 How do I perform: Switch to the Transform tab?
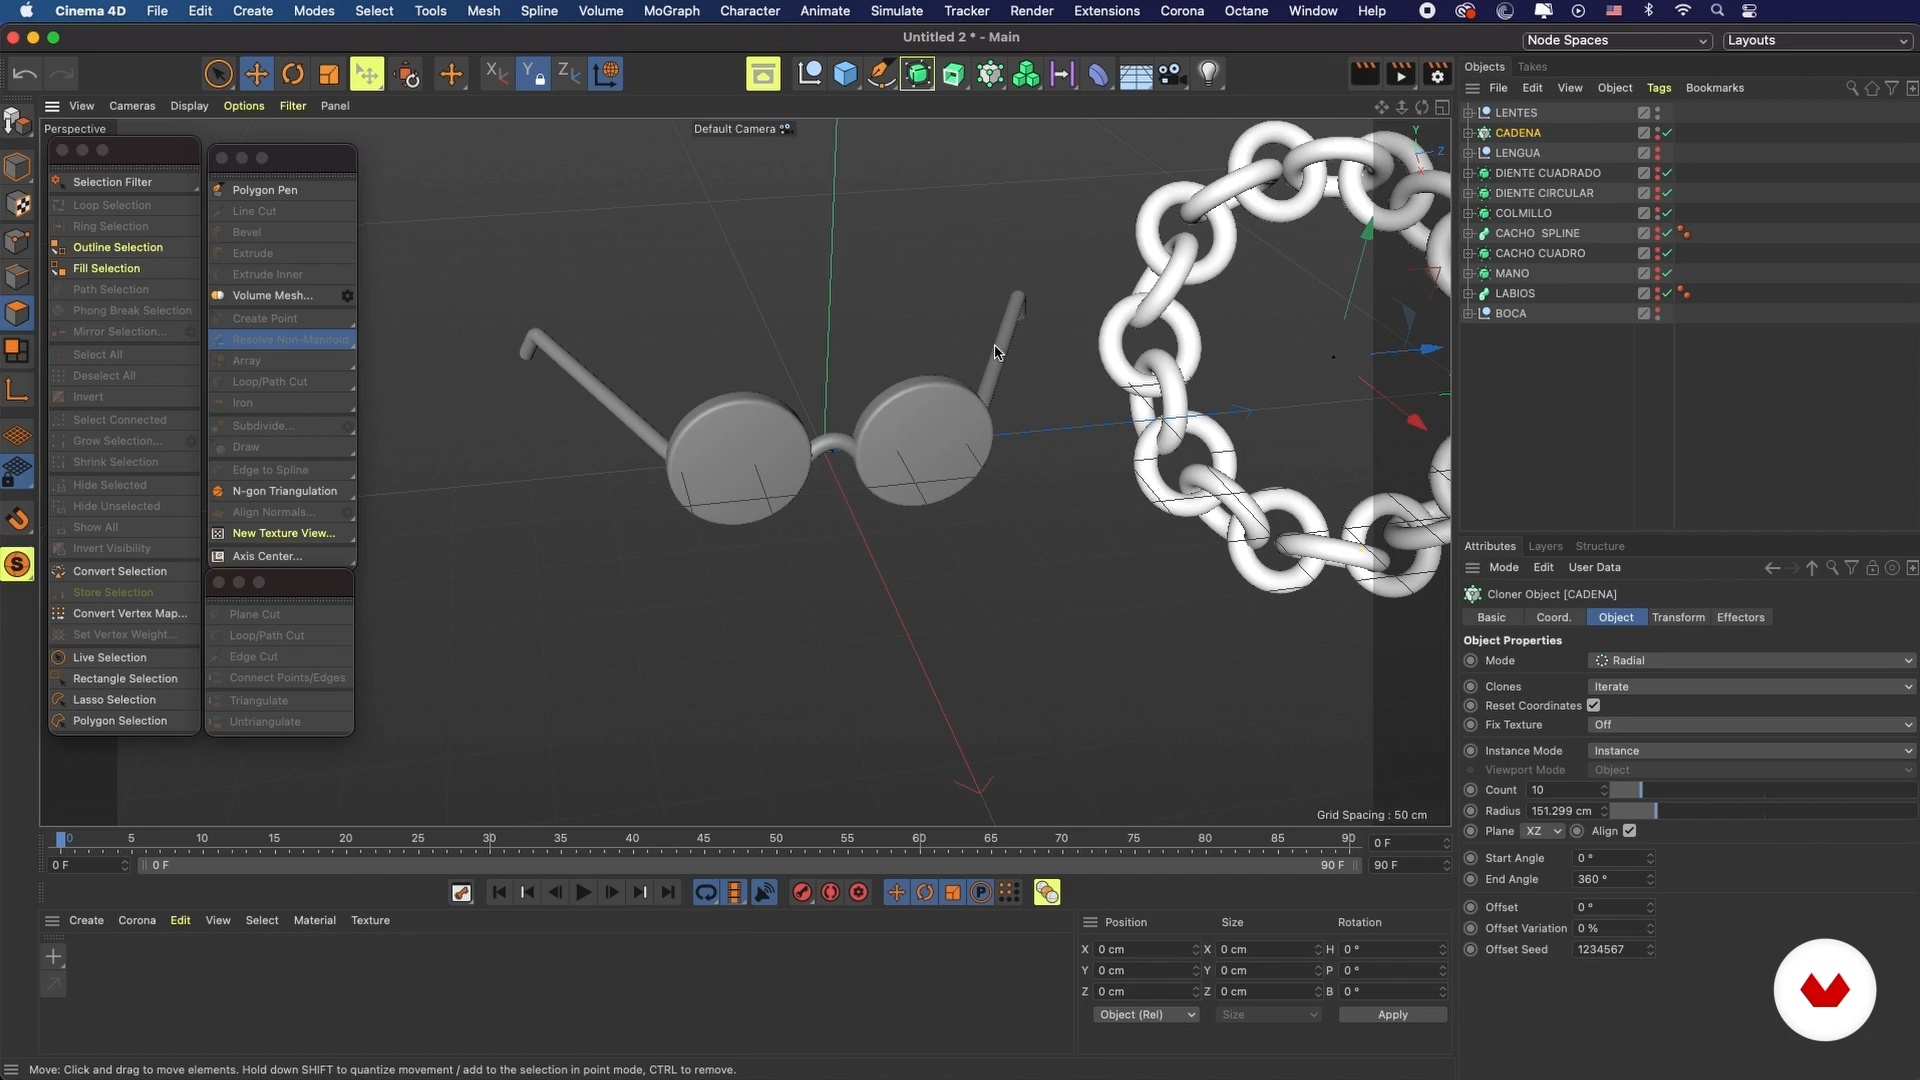(x=1678, y=617)
